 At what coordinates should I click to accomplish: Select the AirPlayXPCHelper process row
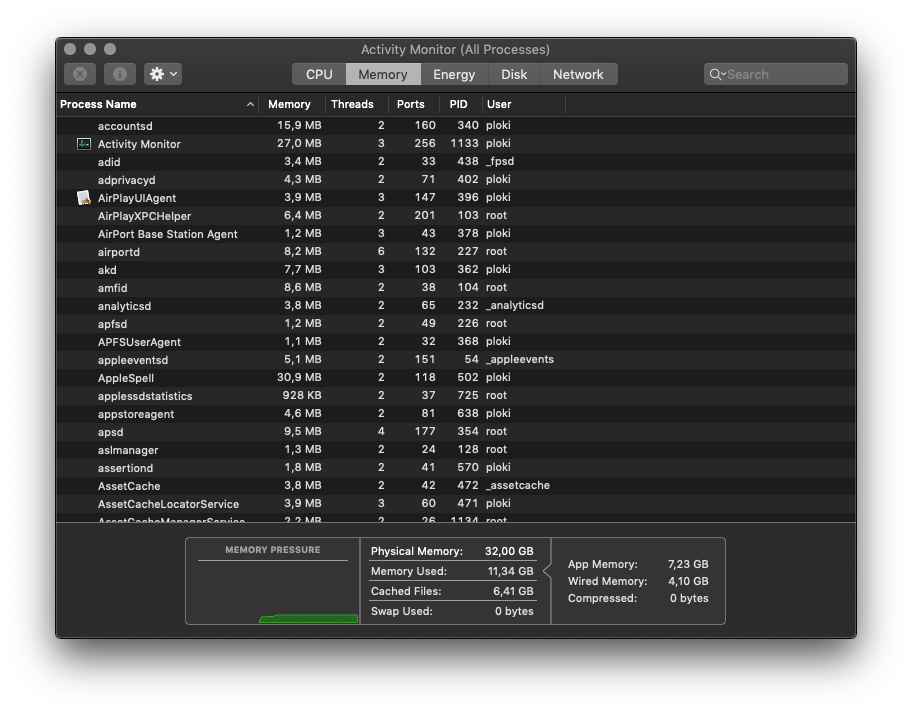456,216
